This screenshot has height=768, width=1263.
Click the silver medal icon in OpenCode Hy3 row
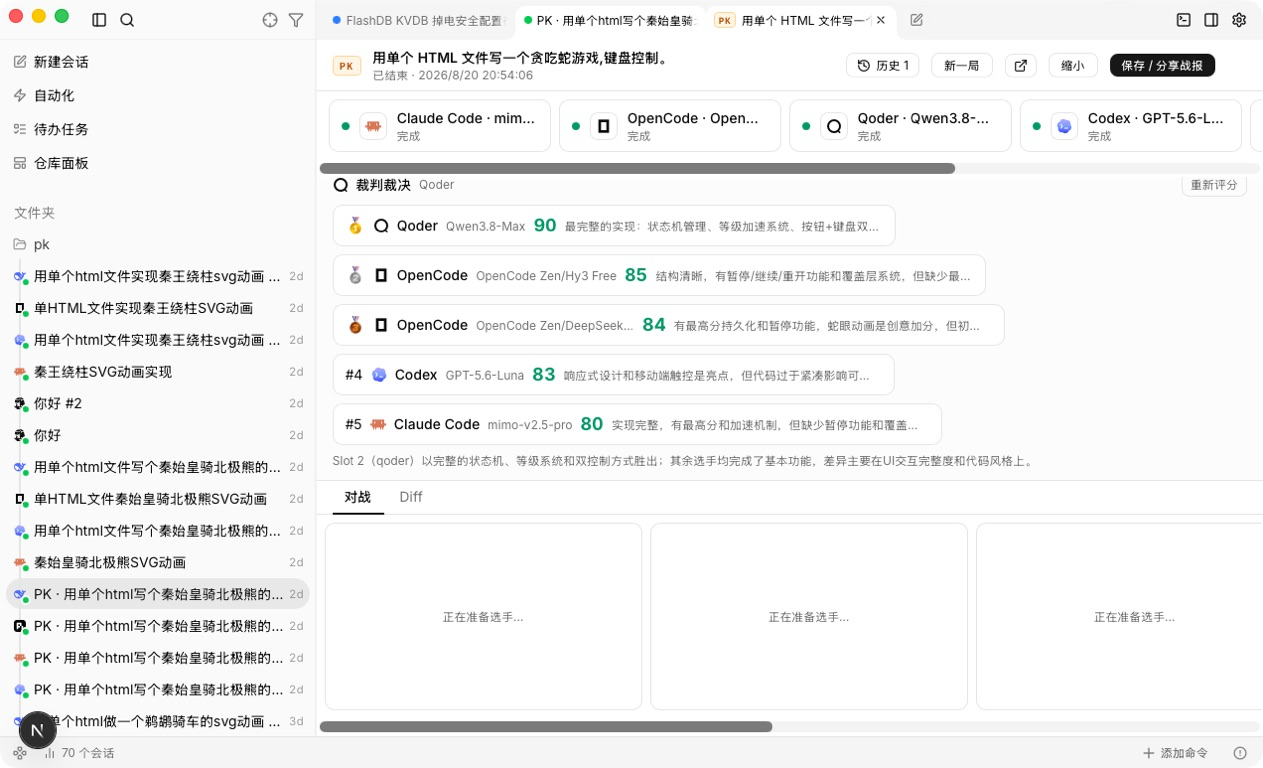tap(355, 275)
